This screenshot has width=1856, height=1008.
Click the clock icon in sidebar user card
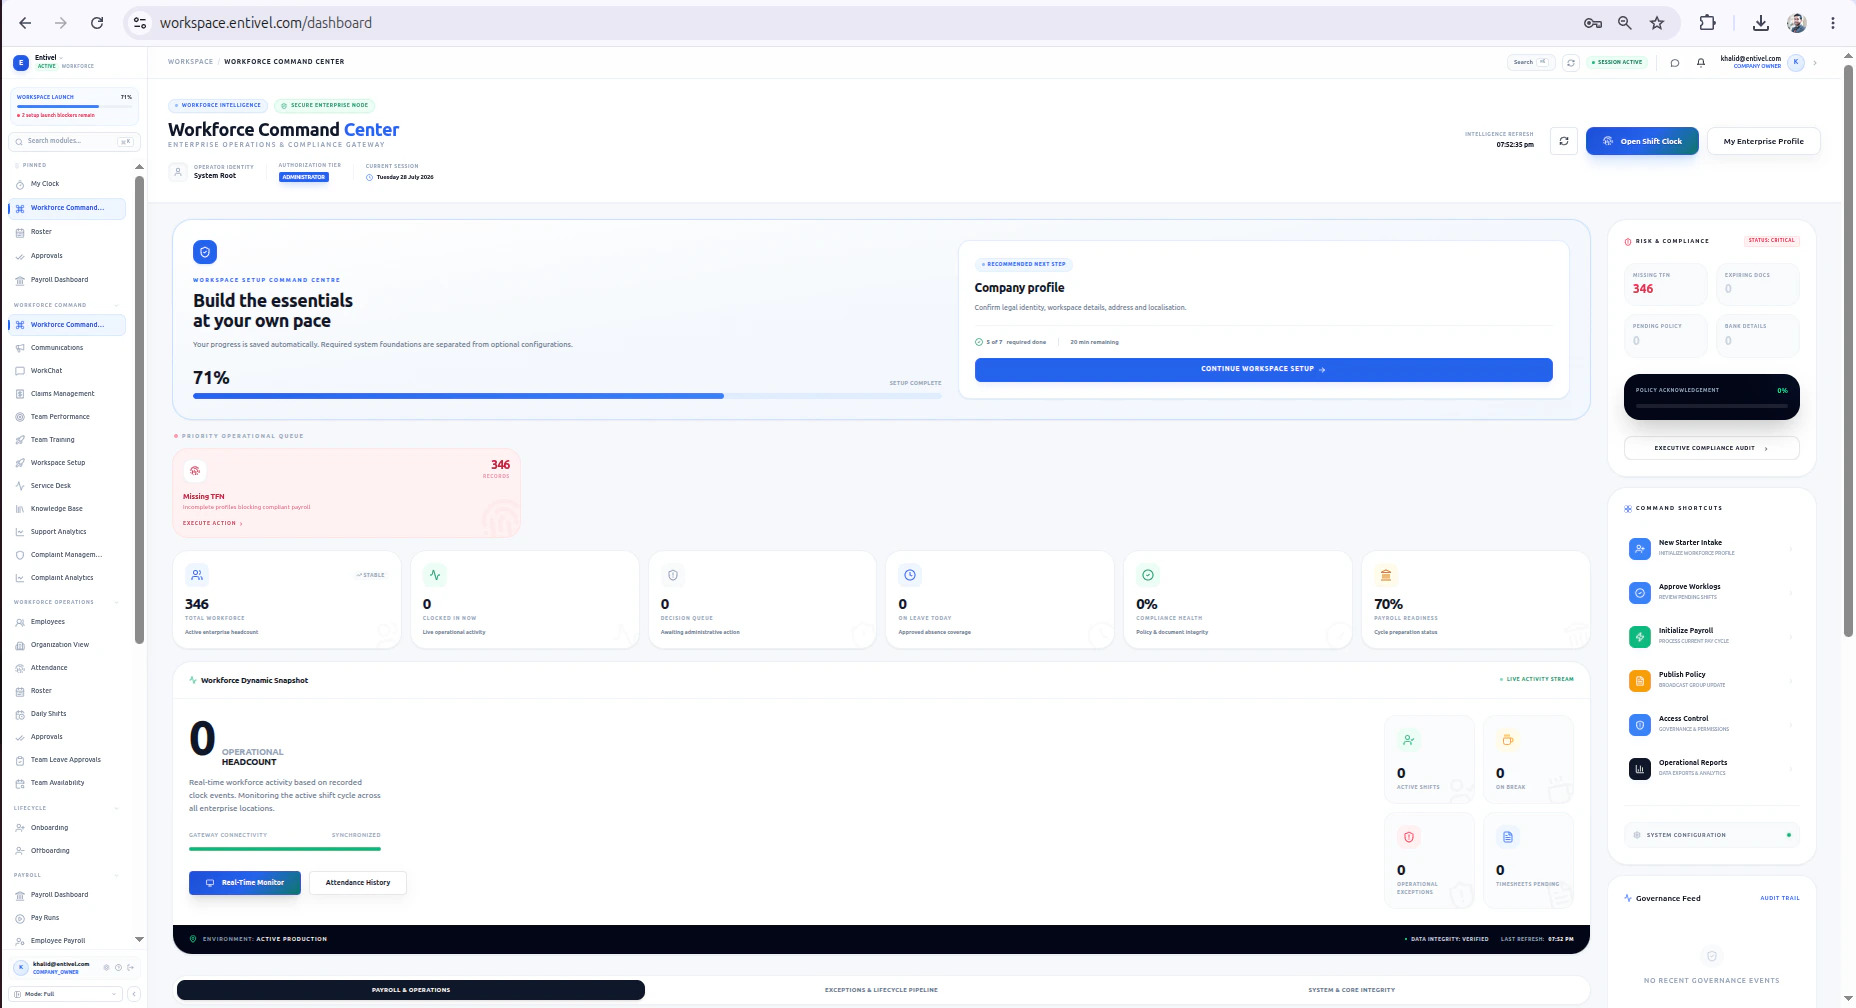[119, 967]
